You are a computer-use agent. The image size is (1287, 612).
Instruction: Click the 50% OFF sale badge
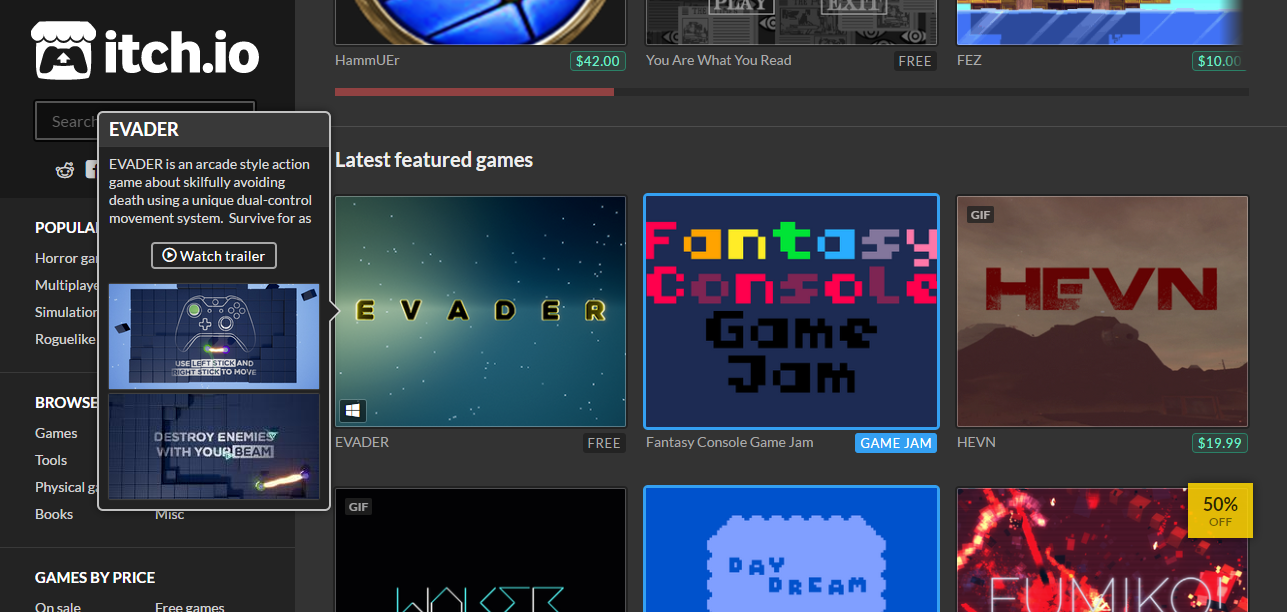point(1219,510)
